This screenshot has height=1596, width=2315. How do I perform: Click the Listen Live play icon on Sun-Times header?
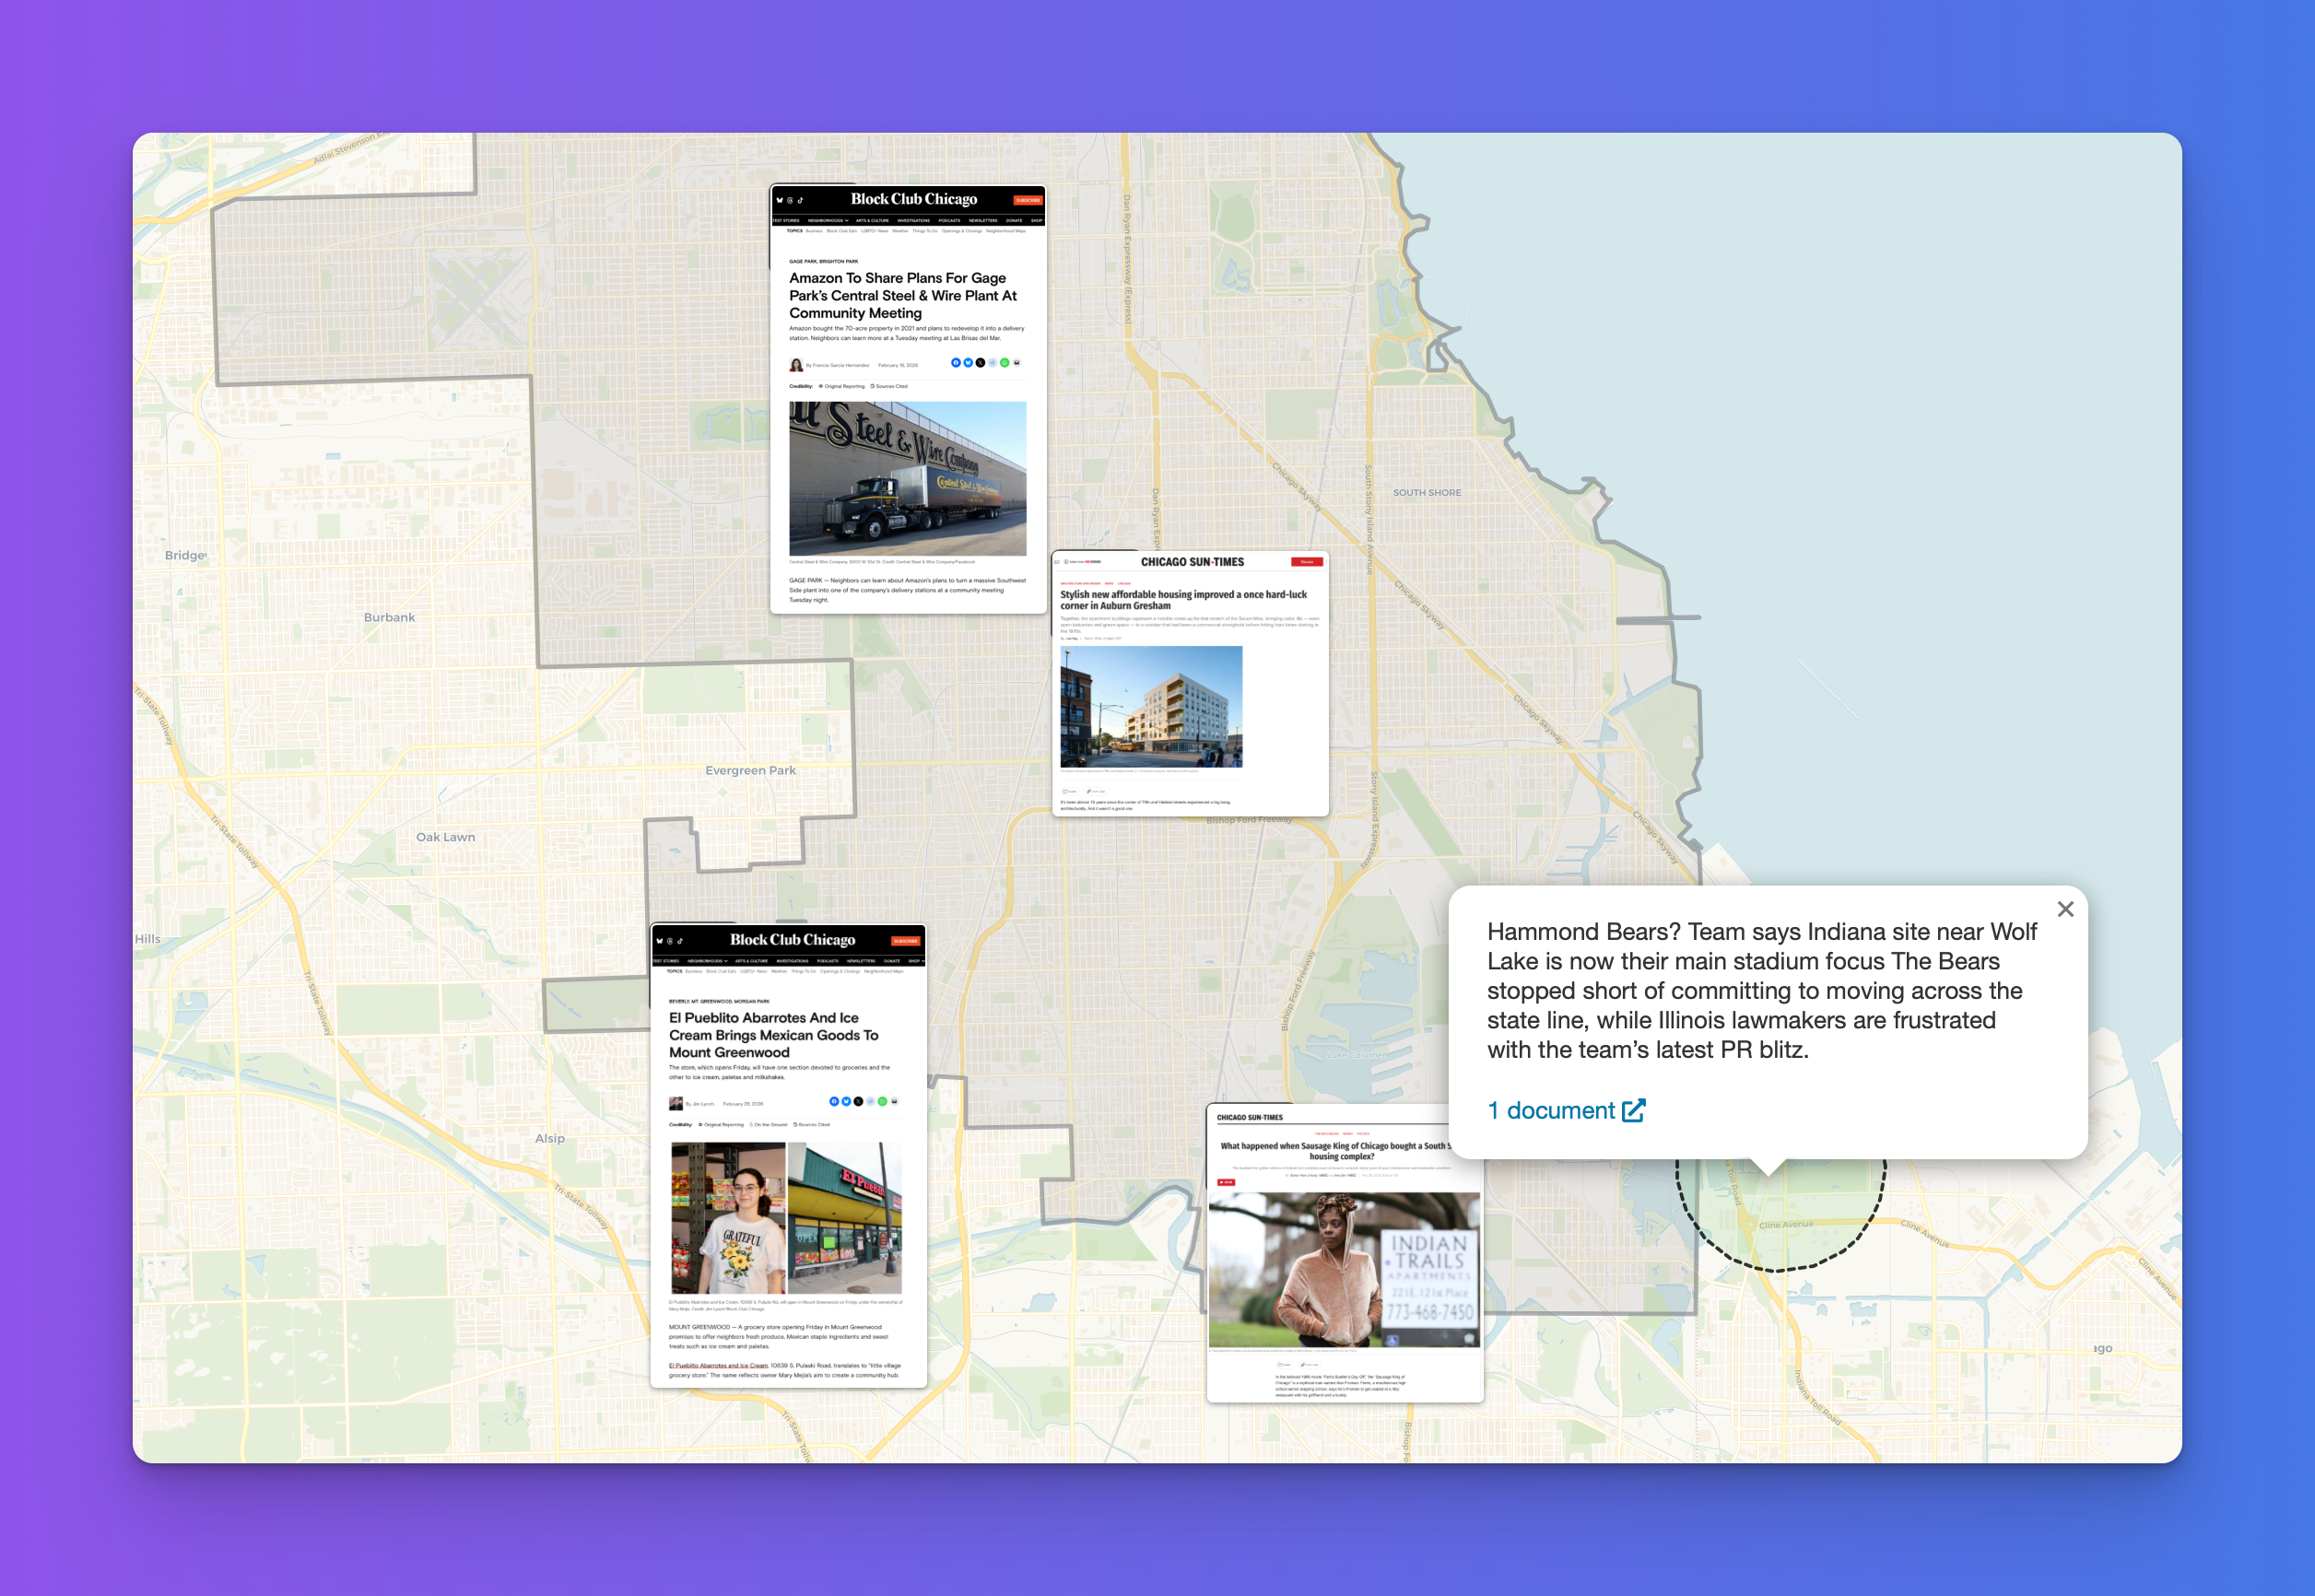(1066, 562)
